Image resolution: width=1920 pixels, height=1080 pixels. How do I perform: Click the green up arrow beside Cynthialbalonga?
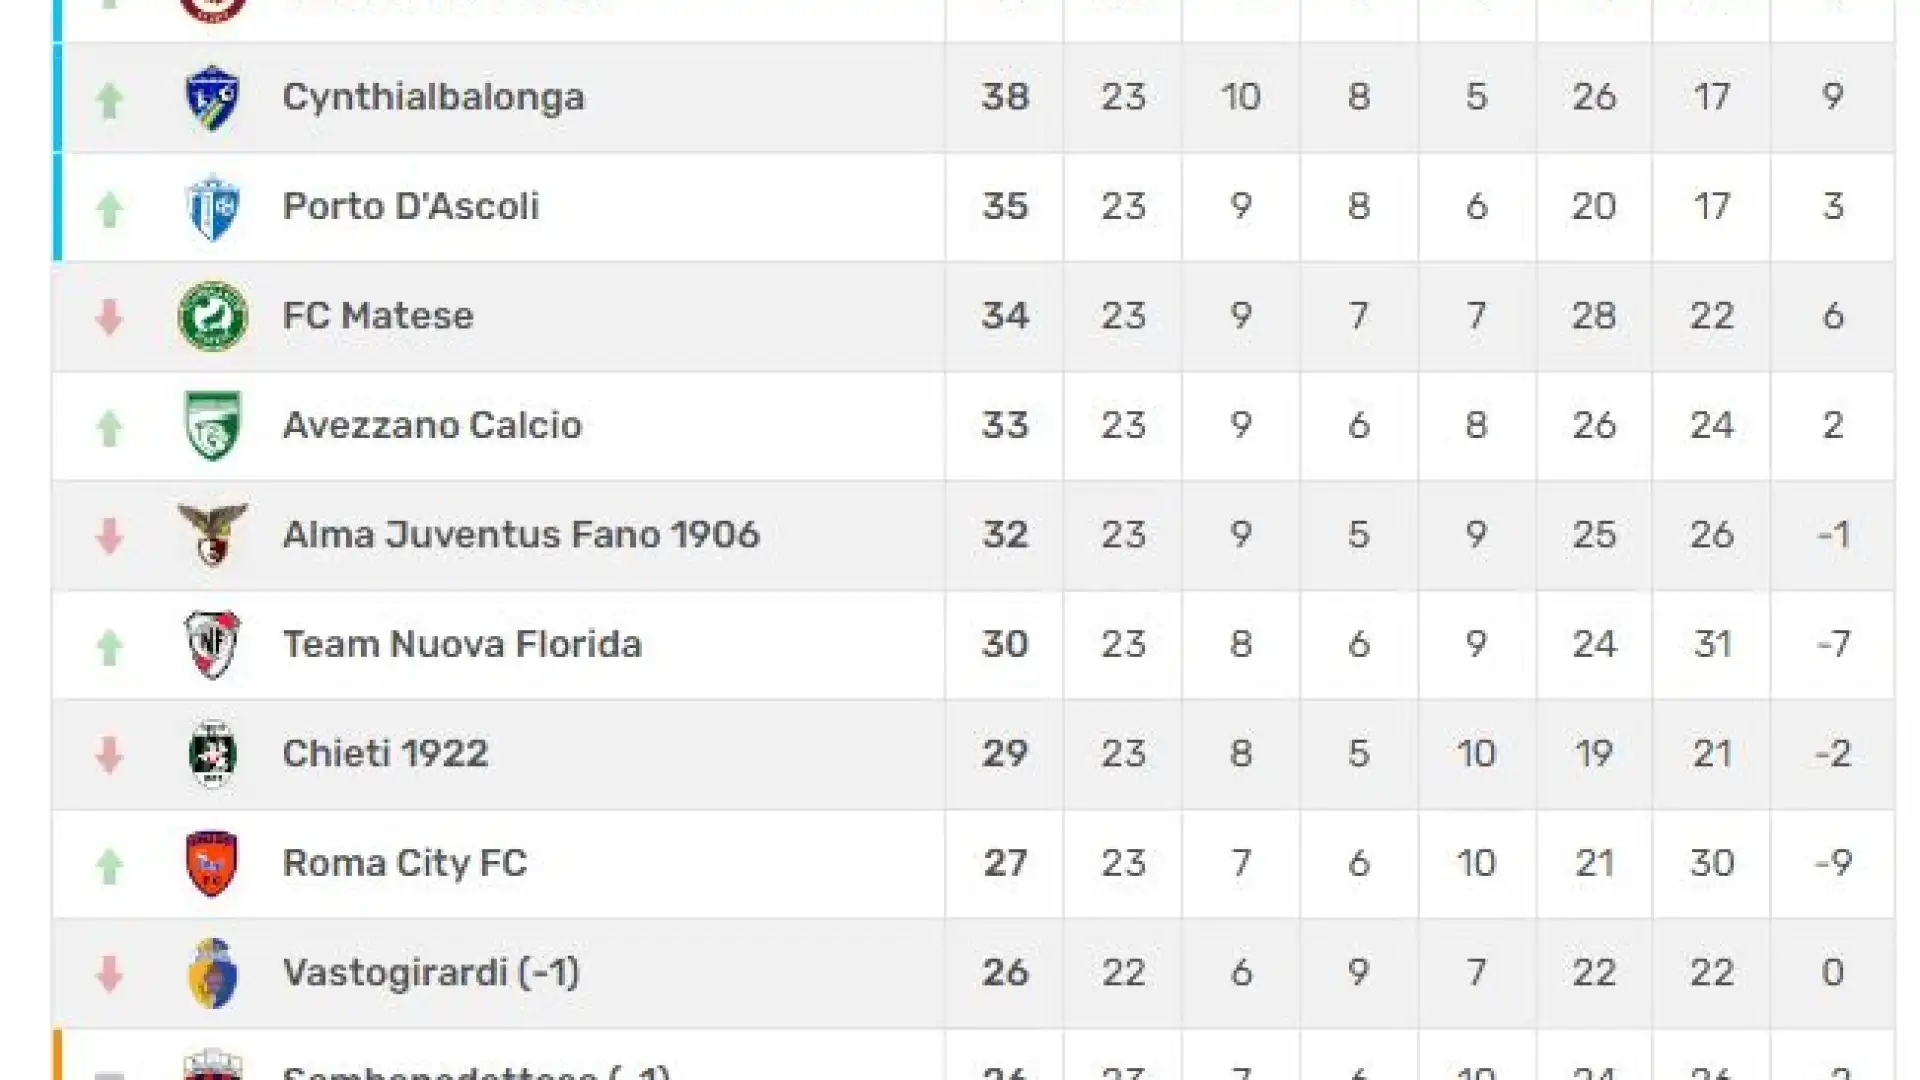pyautogui.click(x=109, y=100)
